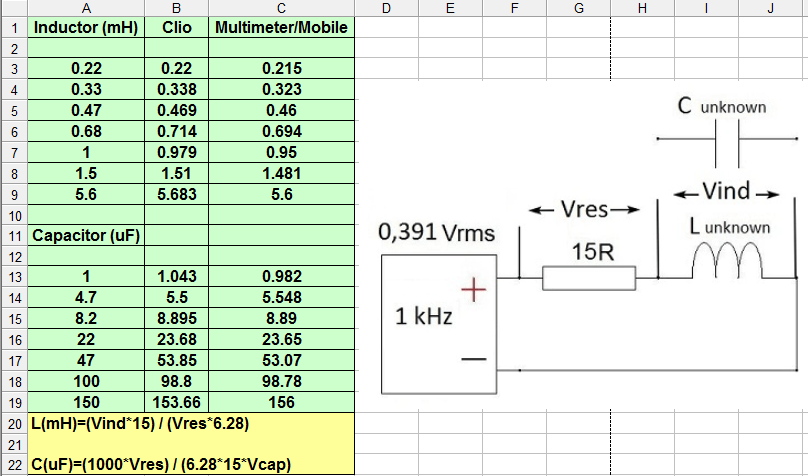
Task: Click the C(uF) formula cell
Action: (191, 465)
